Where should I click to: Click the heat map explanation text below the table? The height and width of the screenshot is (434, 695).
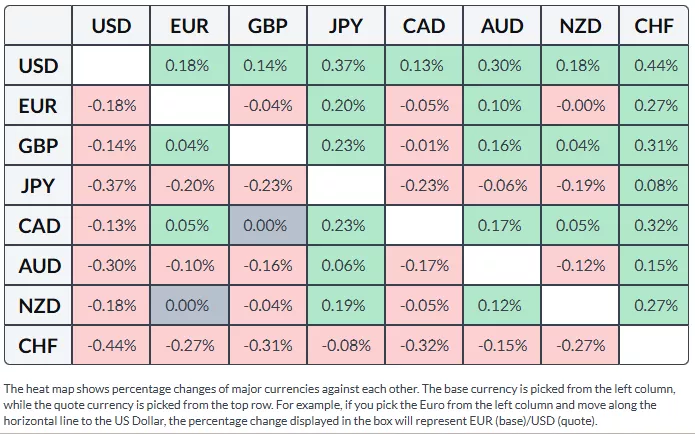[x=340, y=405]
